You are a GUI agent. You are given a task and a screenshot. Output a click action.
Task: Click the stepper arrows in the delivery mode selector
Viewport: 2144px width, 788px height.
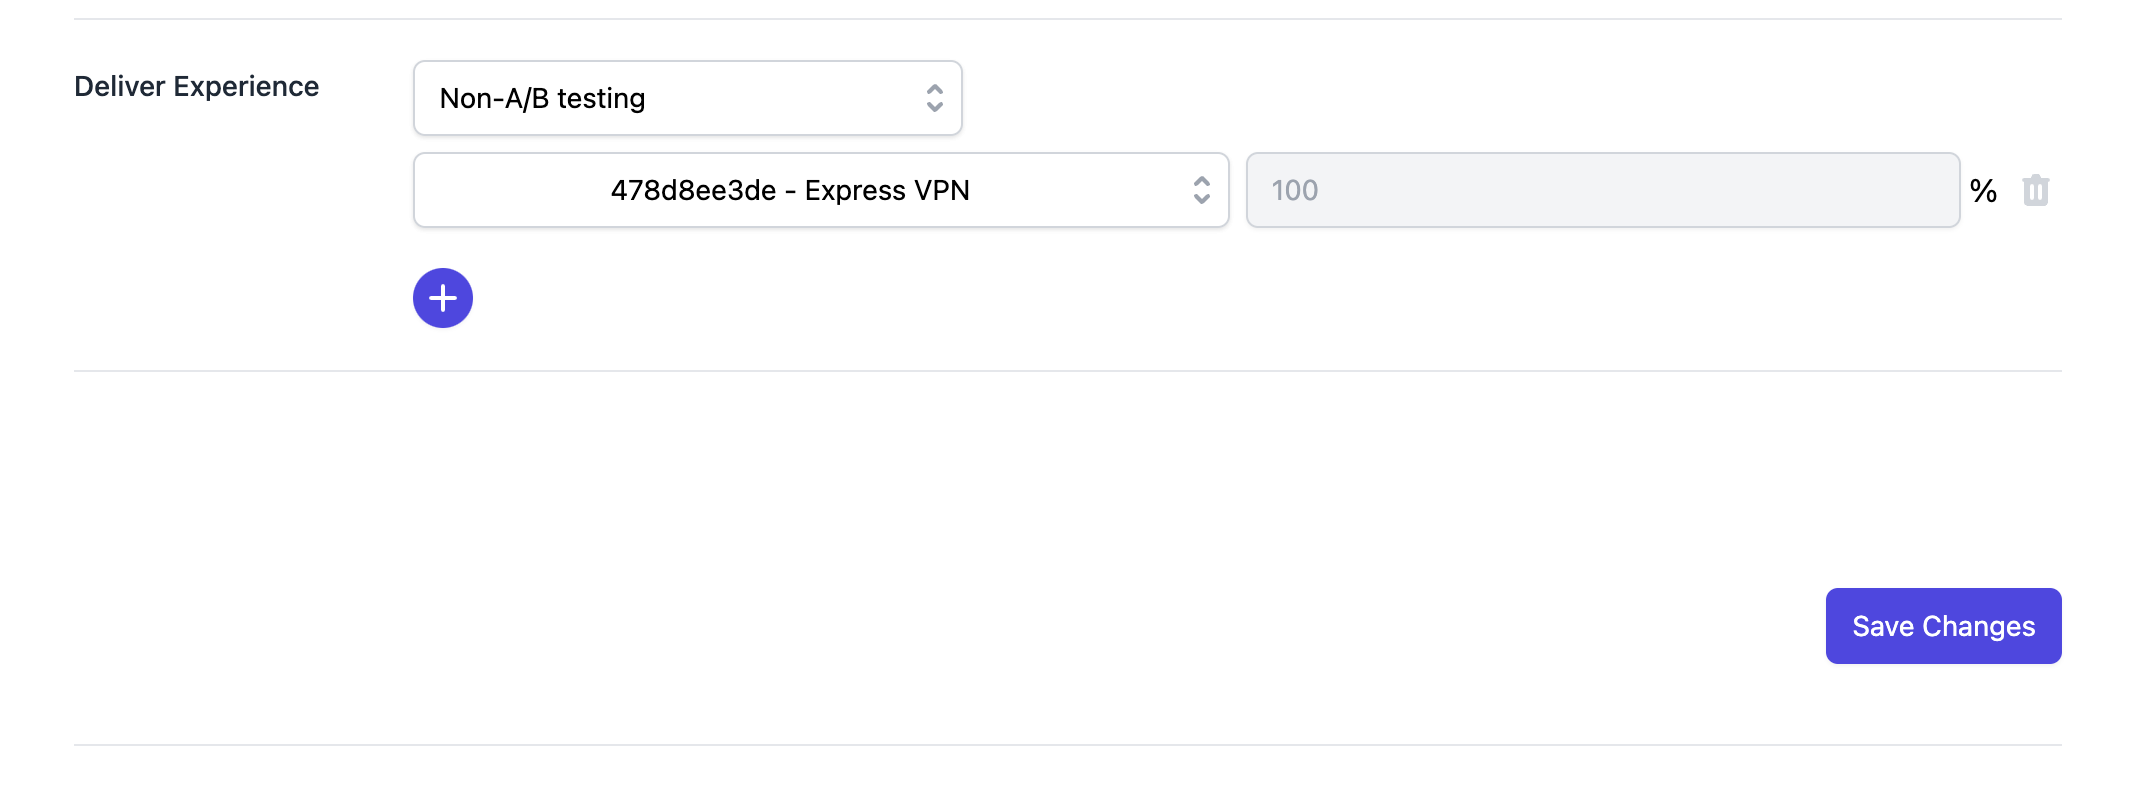point(934,97)
